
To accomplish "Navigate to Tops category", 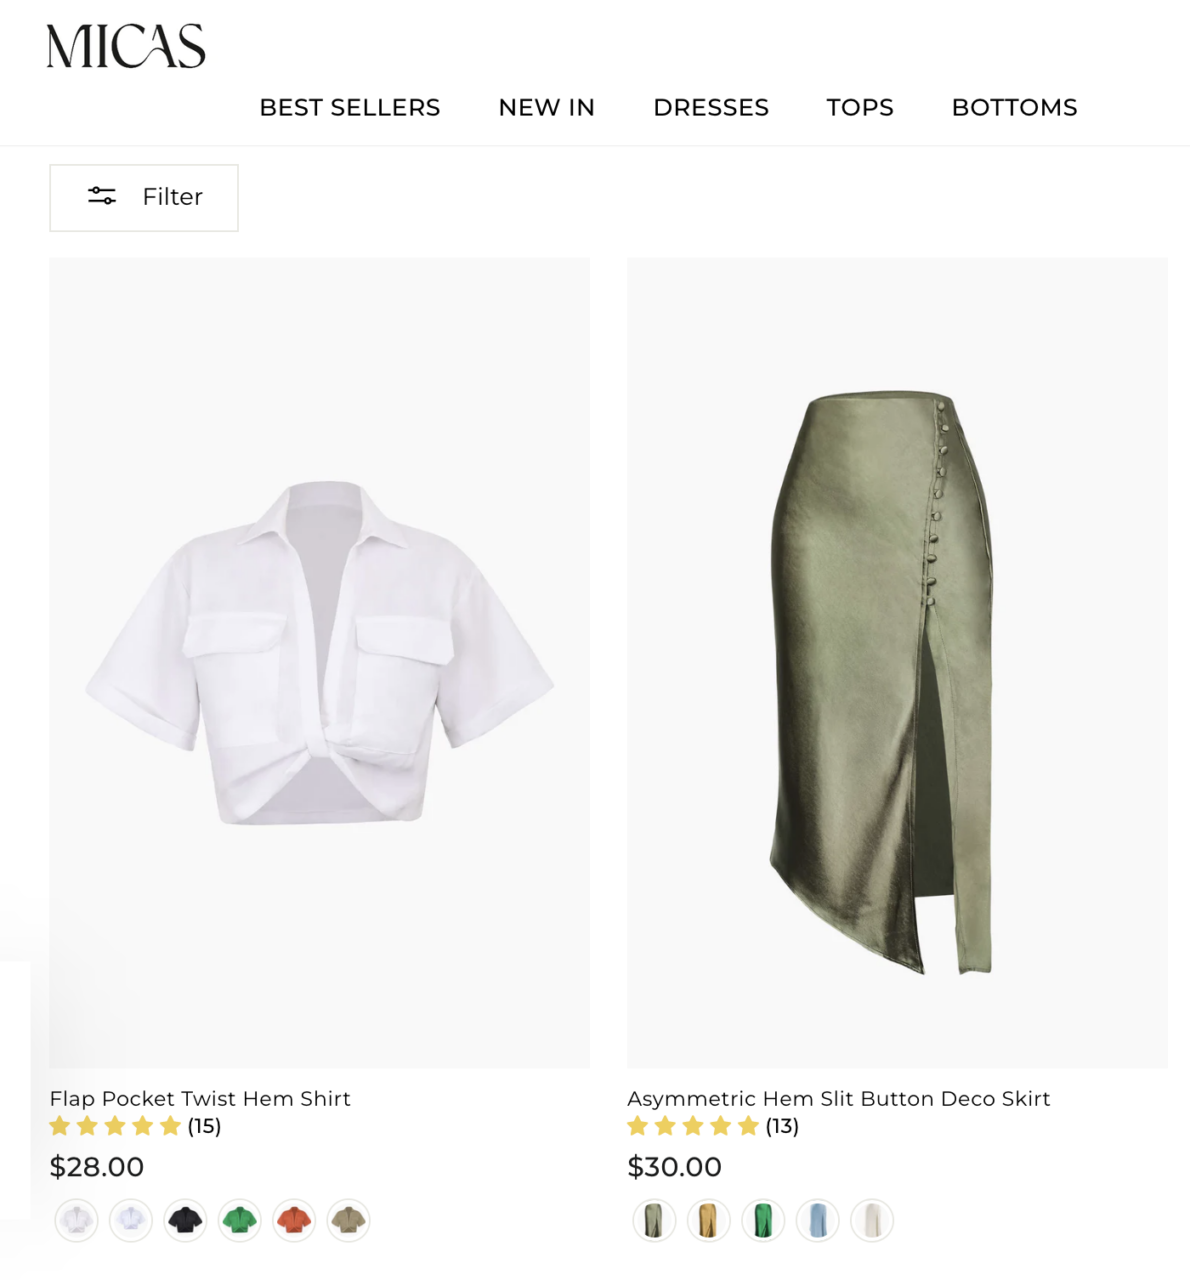I will 859,107.
